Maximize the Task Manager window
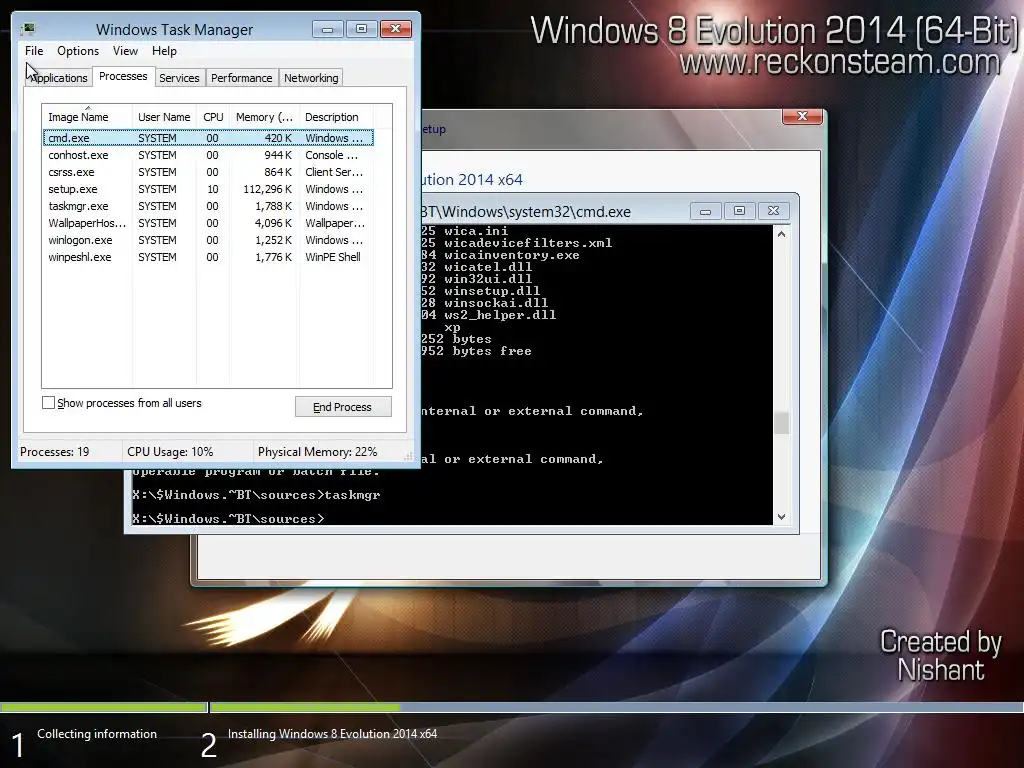 (361, 29)
